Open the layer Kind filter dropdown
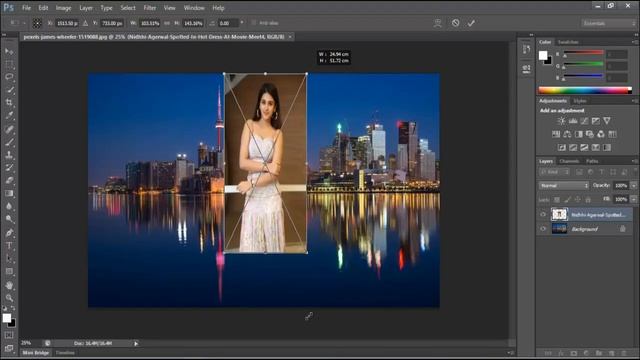640x360 pixels. pos(554,172)
